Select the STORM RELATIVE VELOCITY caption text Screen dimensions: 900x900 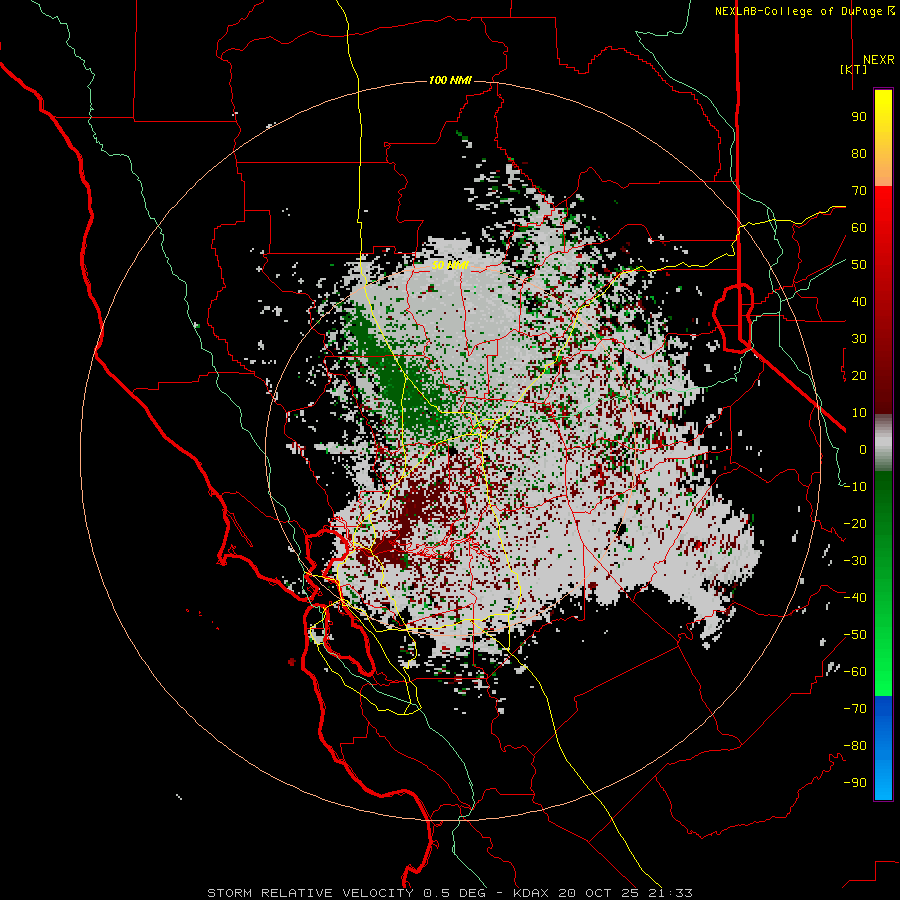pyautogui.click(x=310, y=893)
